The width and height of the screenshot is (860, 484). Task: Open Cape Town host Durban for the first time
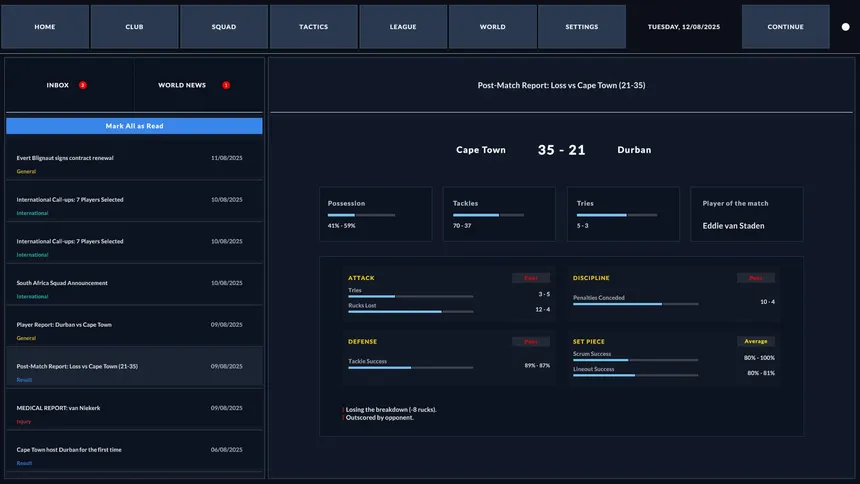click(134, 451)
